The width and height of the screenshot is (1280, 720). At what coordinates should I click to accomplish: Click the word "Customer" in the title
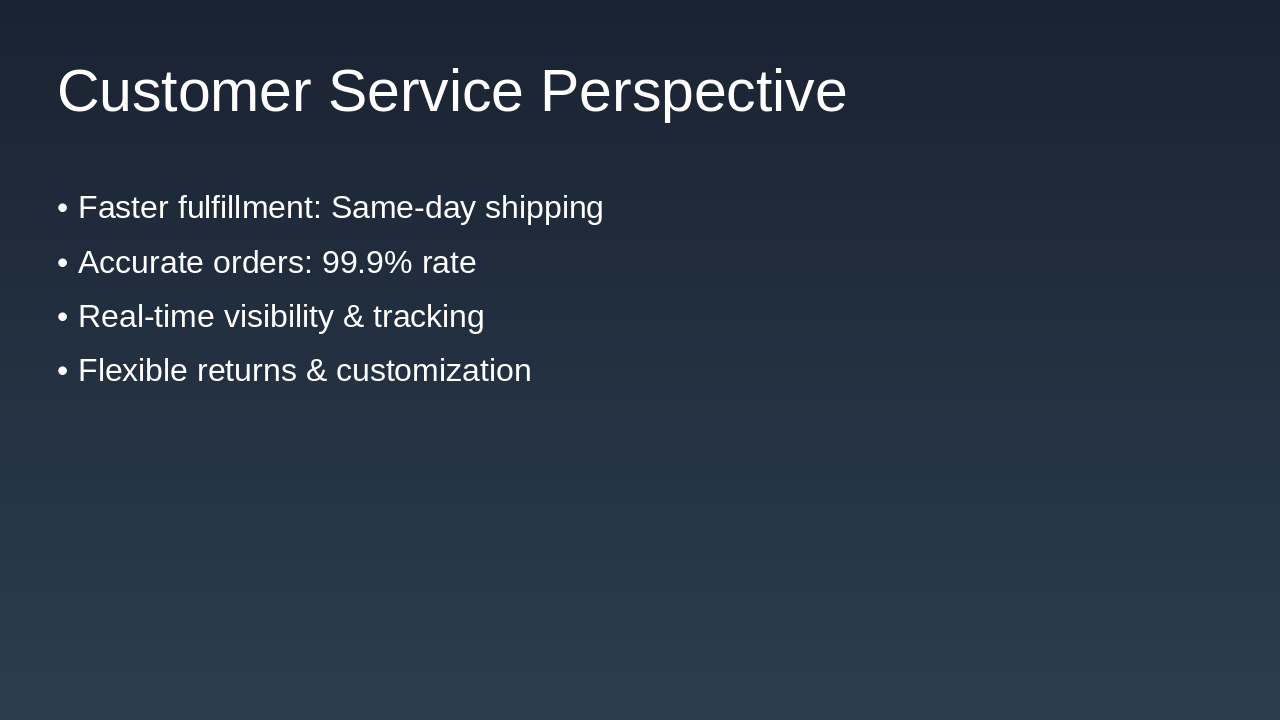[x=184, y=91]
